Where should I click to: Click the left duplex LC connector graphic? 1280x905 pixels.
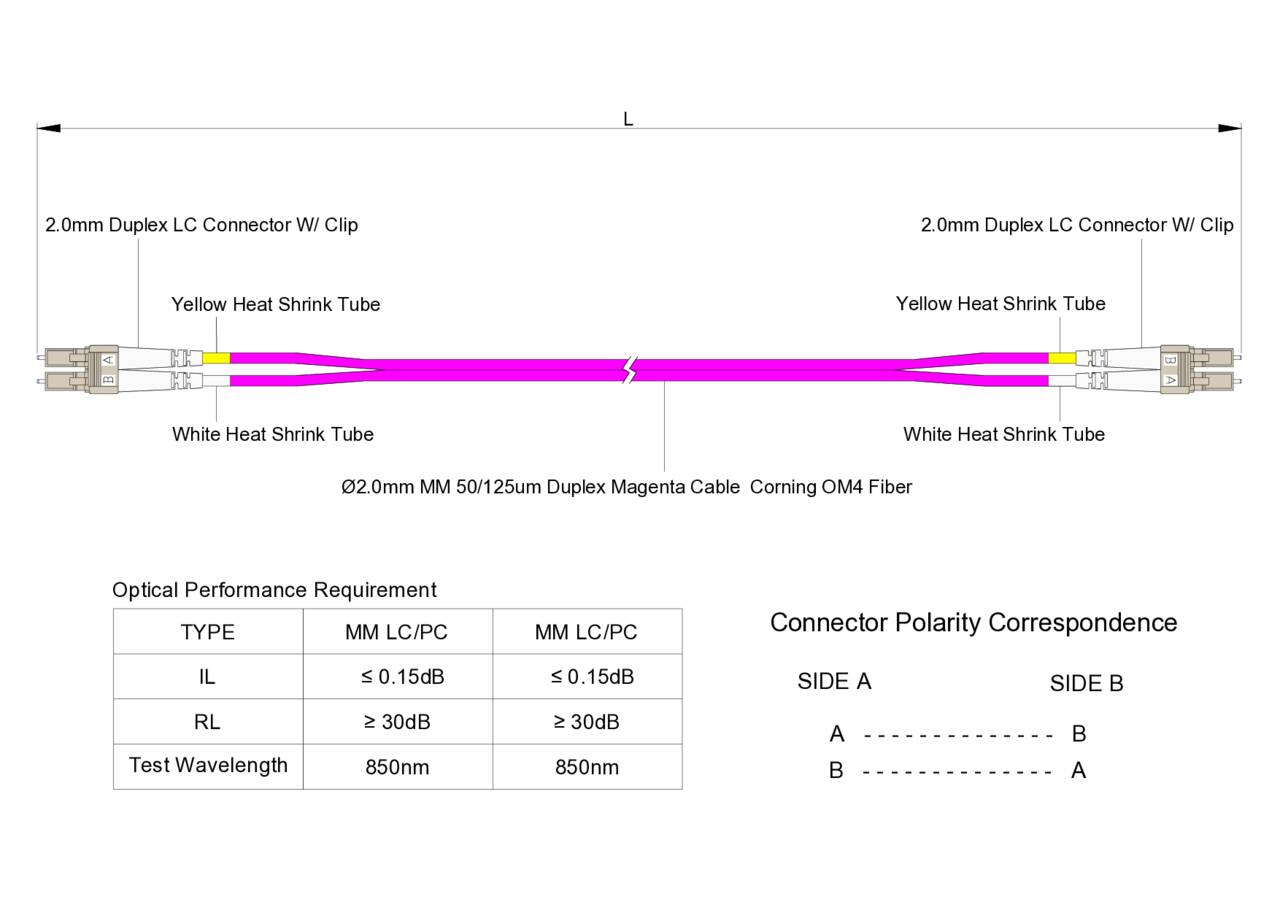click(100, 369)
